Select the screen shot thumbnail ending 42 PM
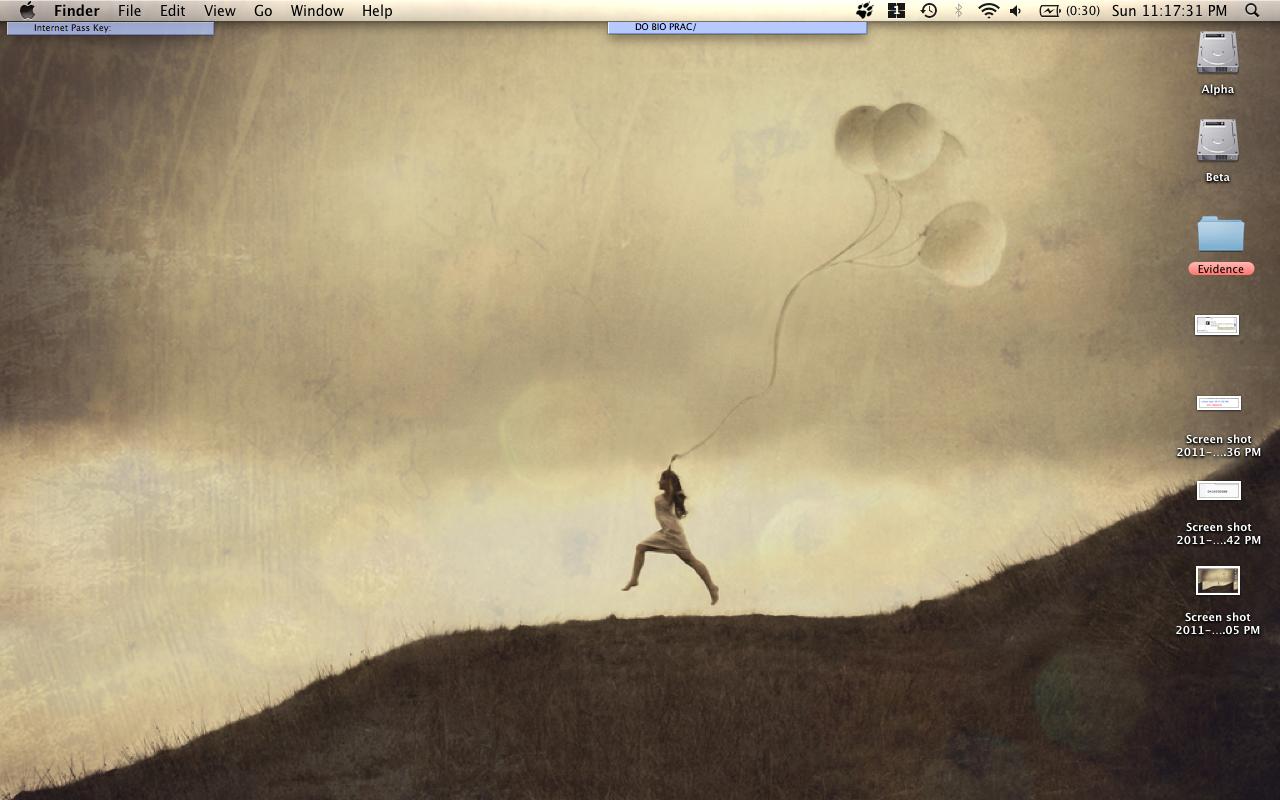The height and width of the screenshot is (800, 1280). point(1219,491)
